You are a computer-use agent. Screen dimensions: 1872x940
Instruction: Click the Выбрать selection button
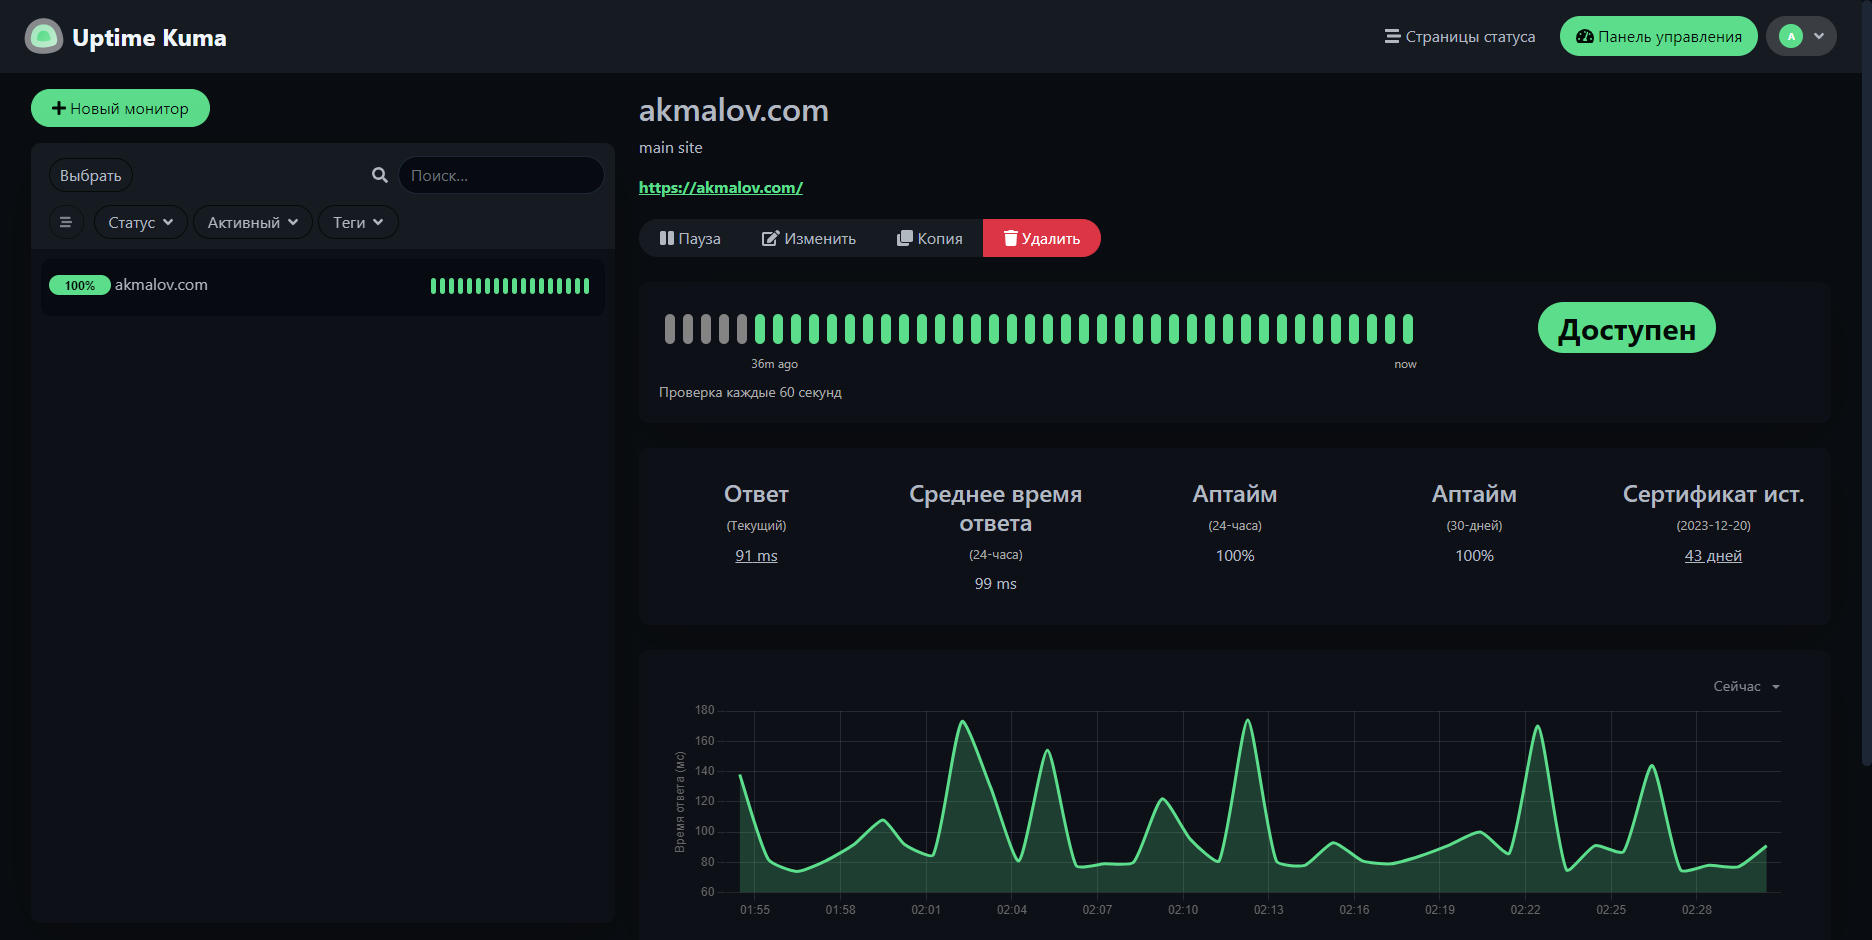[91, 176]
